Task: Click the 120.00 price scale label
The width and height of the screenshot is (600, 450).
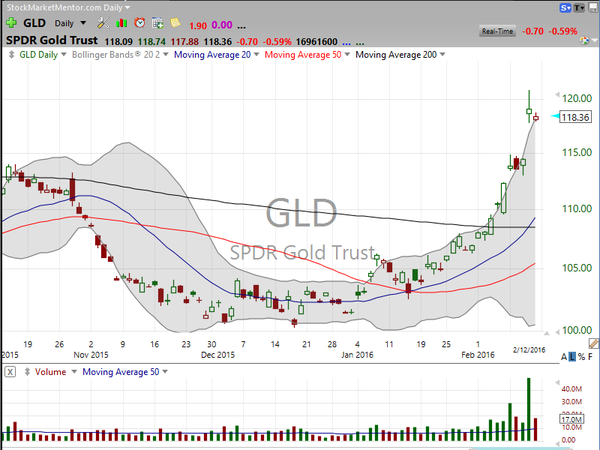Action: (x=577, y=98)
